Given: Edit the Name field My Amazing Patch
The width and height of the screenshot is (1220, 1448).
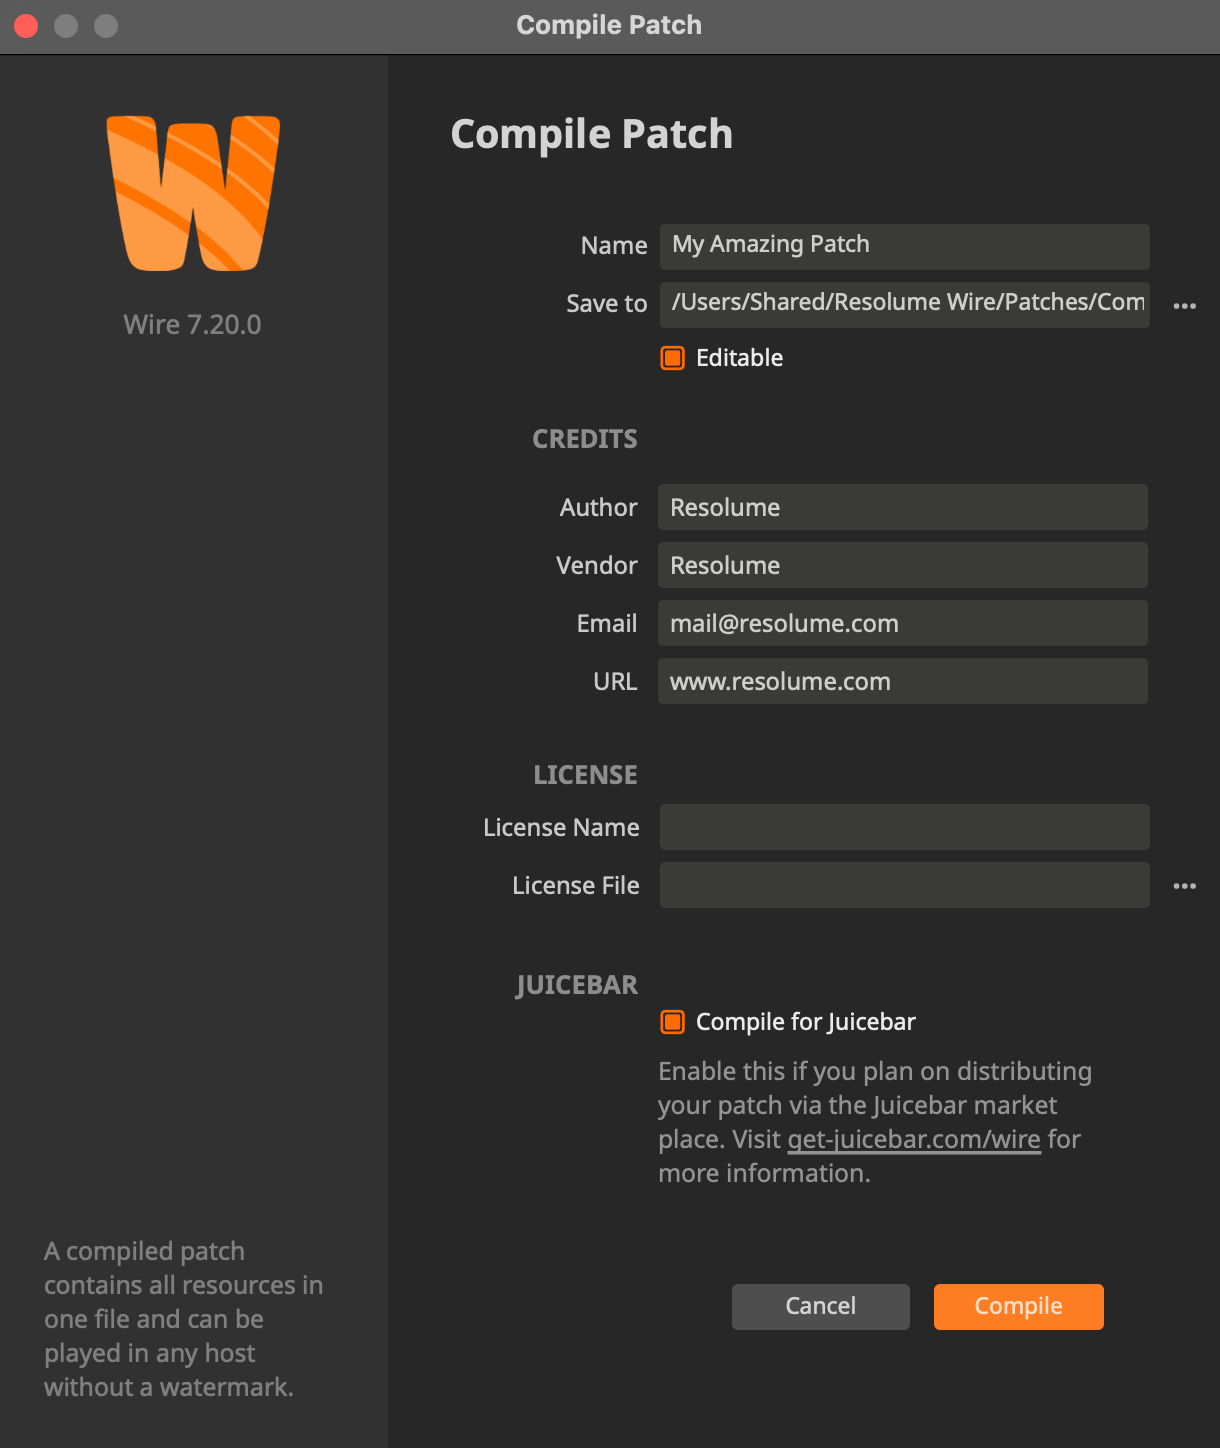Looking at the screenshot, I should point(905,247).
